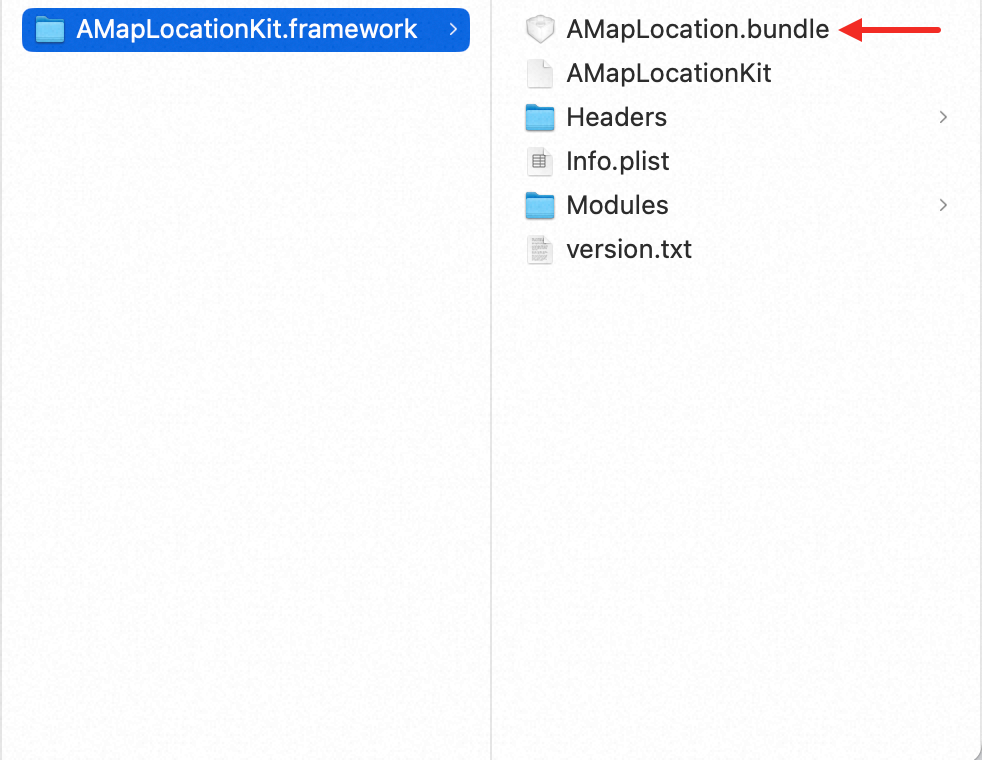Click chevron beside AMapLocationKit.framework
The width and height of the screenshot is (982, 760).
[x=453, y=29]
